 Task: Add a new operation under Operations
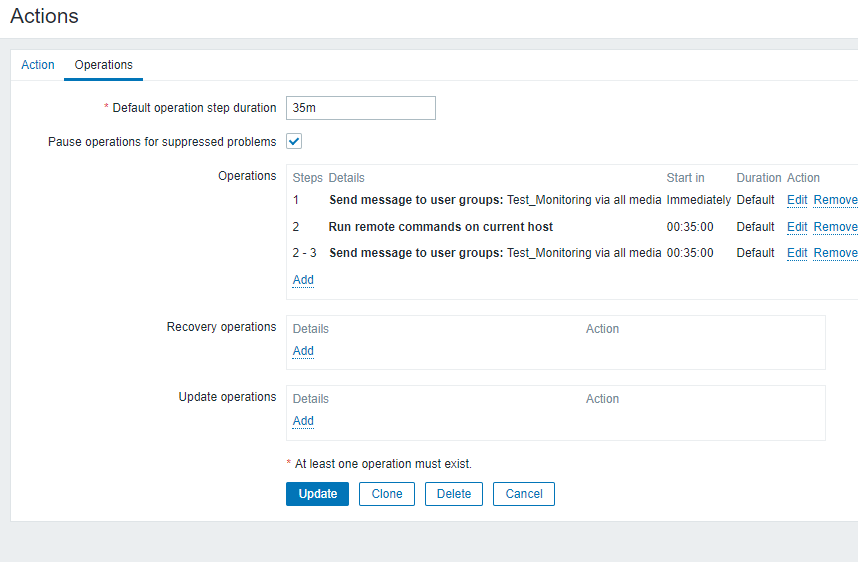pos(303,280)
